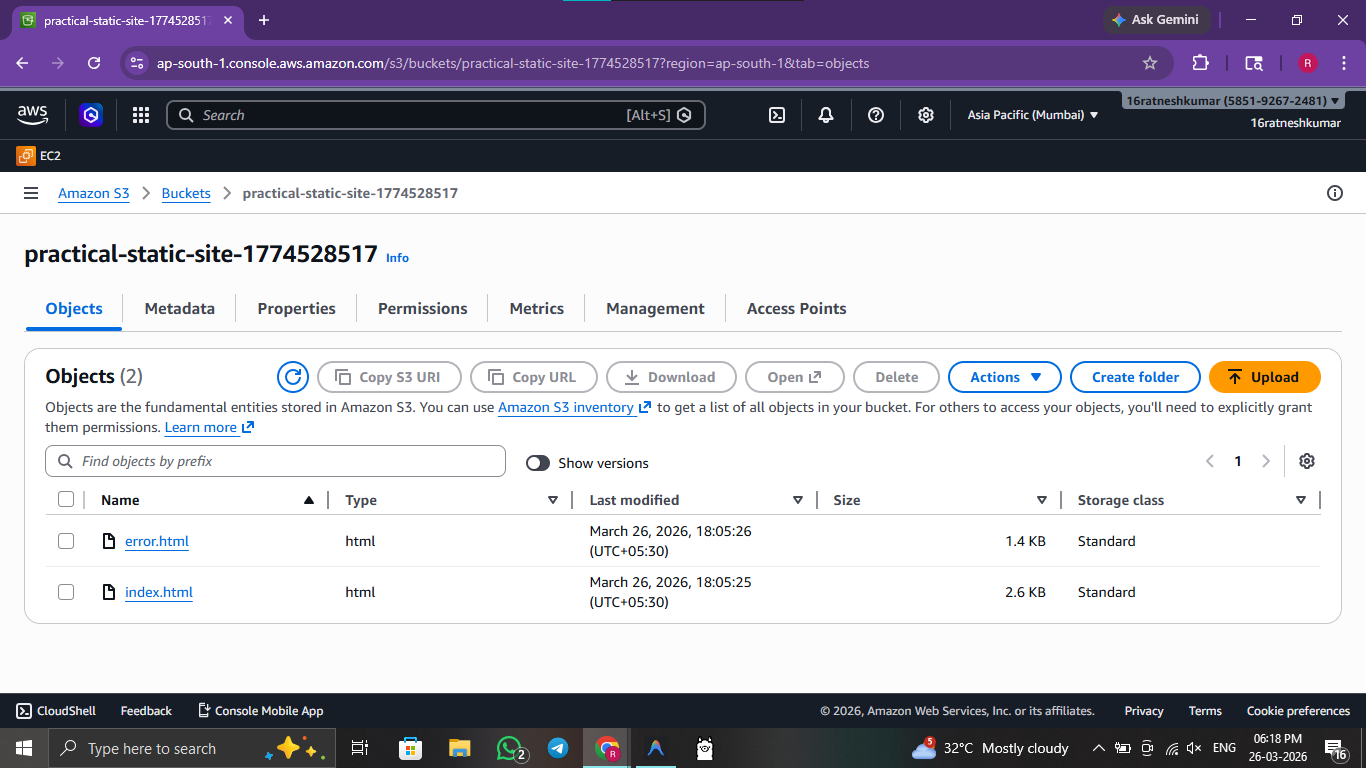This screenshot has height=768, width=1366.
Task: Switch to the Properties tab
Action: tap(297, 309)
